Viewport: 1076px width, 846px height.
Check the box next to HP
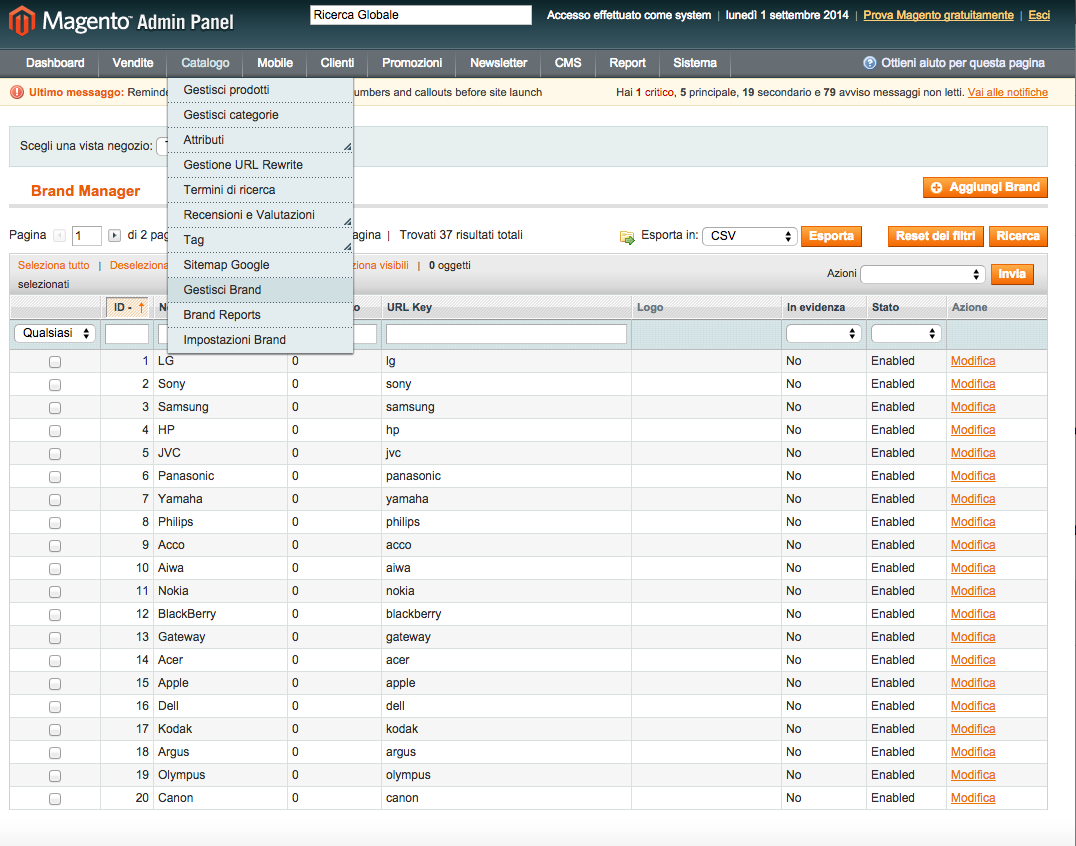[55, 431]
